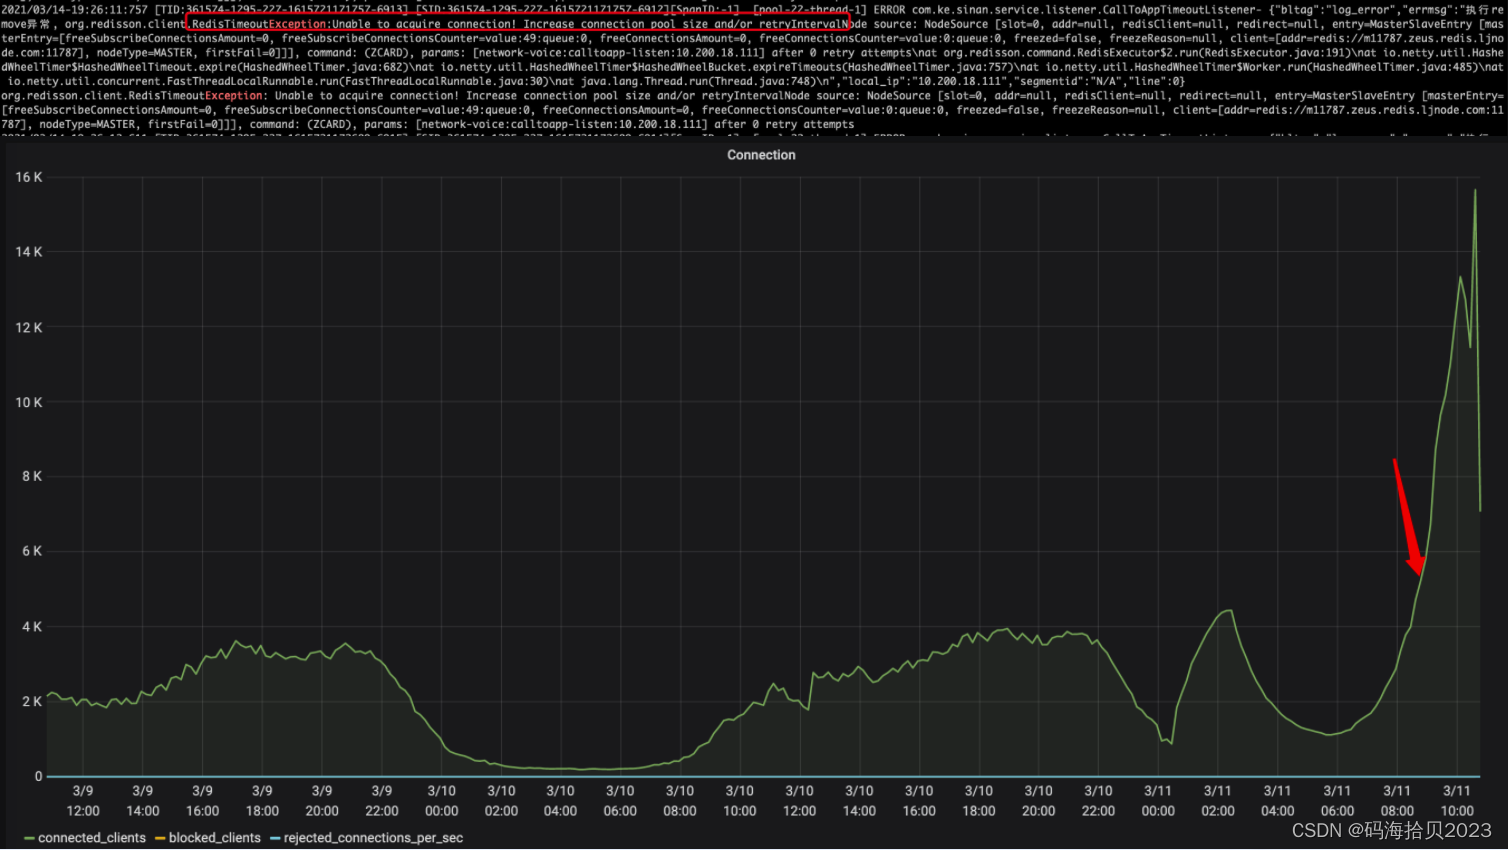This screenshot has width=1508, height=850.
Task: Click the org.redisson.client.RedisTimeoutException second log line
Action: tap(132, 96)
